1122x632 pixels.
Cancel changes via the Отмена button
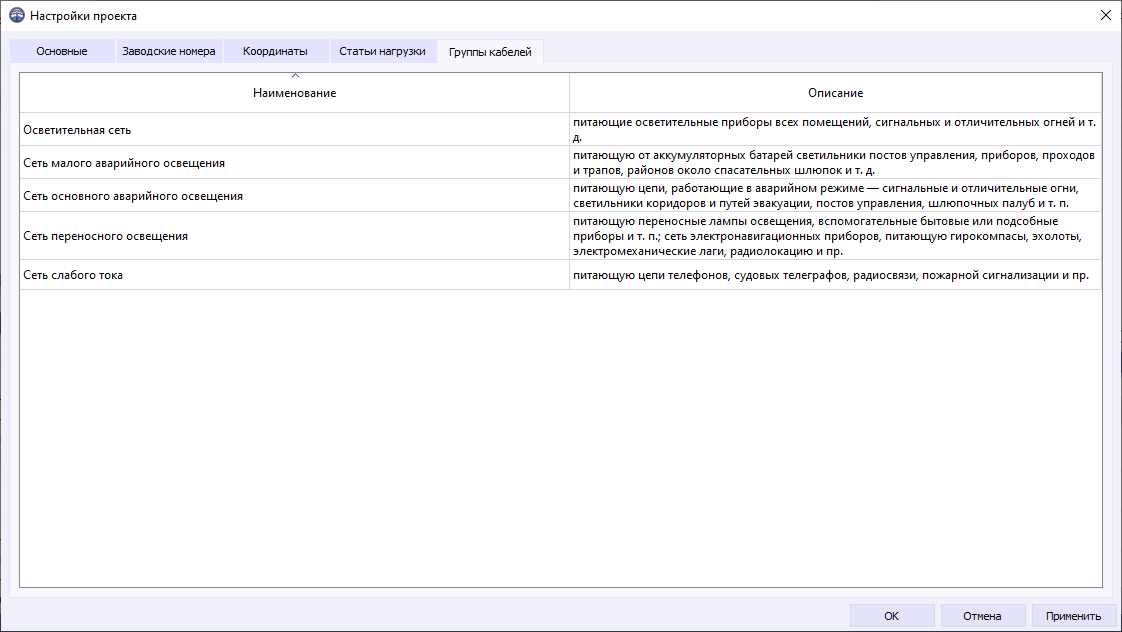pyautogui.click(x=982, y=615)
